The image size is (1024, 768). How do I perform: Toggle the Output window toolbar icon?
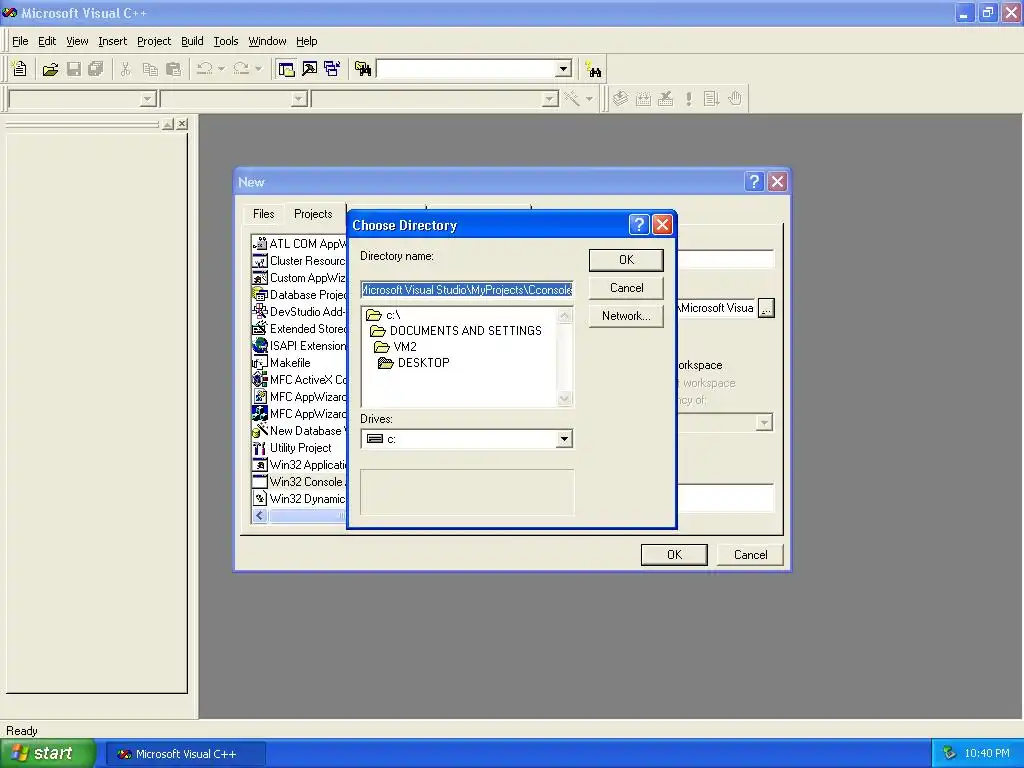[x=309, y=69]
